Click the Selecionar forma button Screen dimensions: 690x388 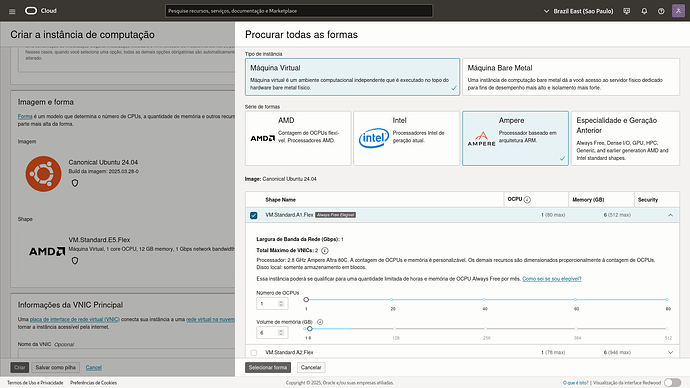coord(268,367)
